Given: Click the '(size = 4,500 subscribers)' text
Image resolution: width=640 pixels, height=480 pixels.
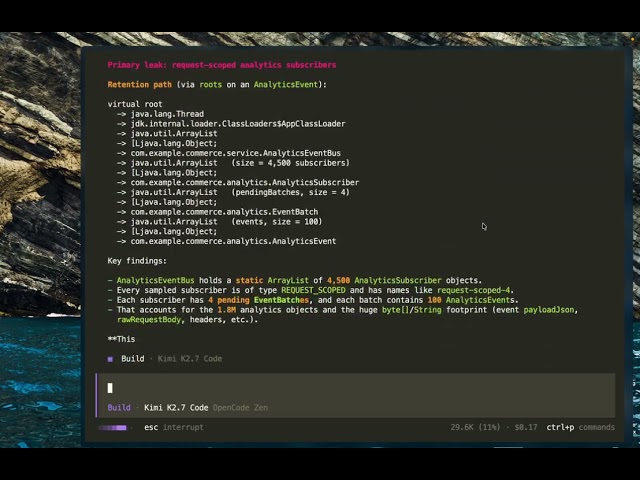Looking at the screenshot, I should tap(291, 163).
